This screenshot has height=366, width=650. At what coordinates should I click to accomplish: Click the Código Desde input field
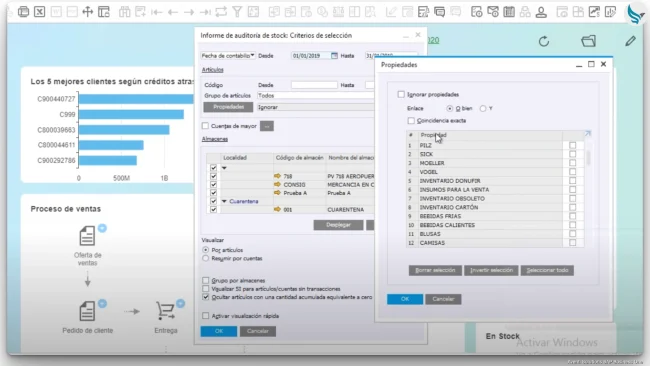314,85
